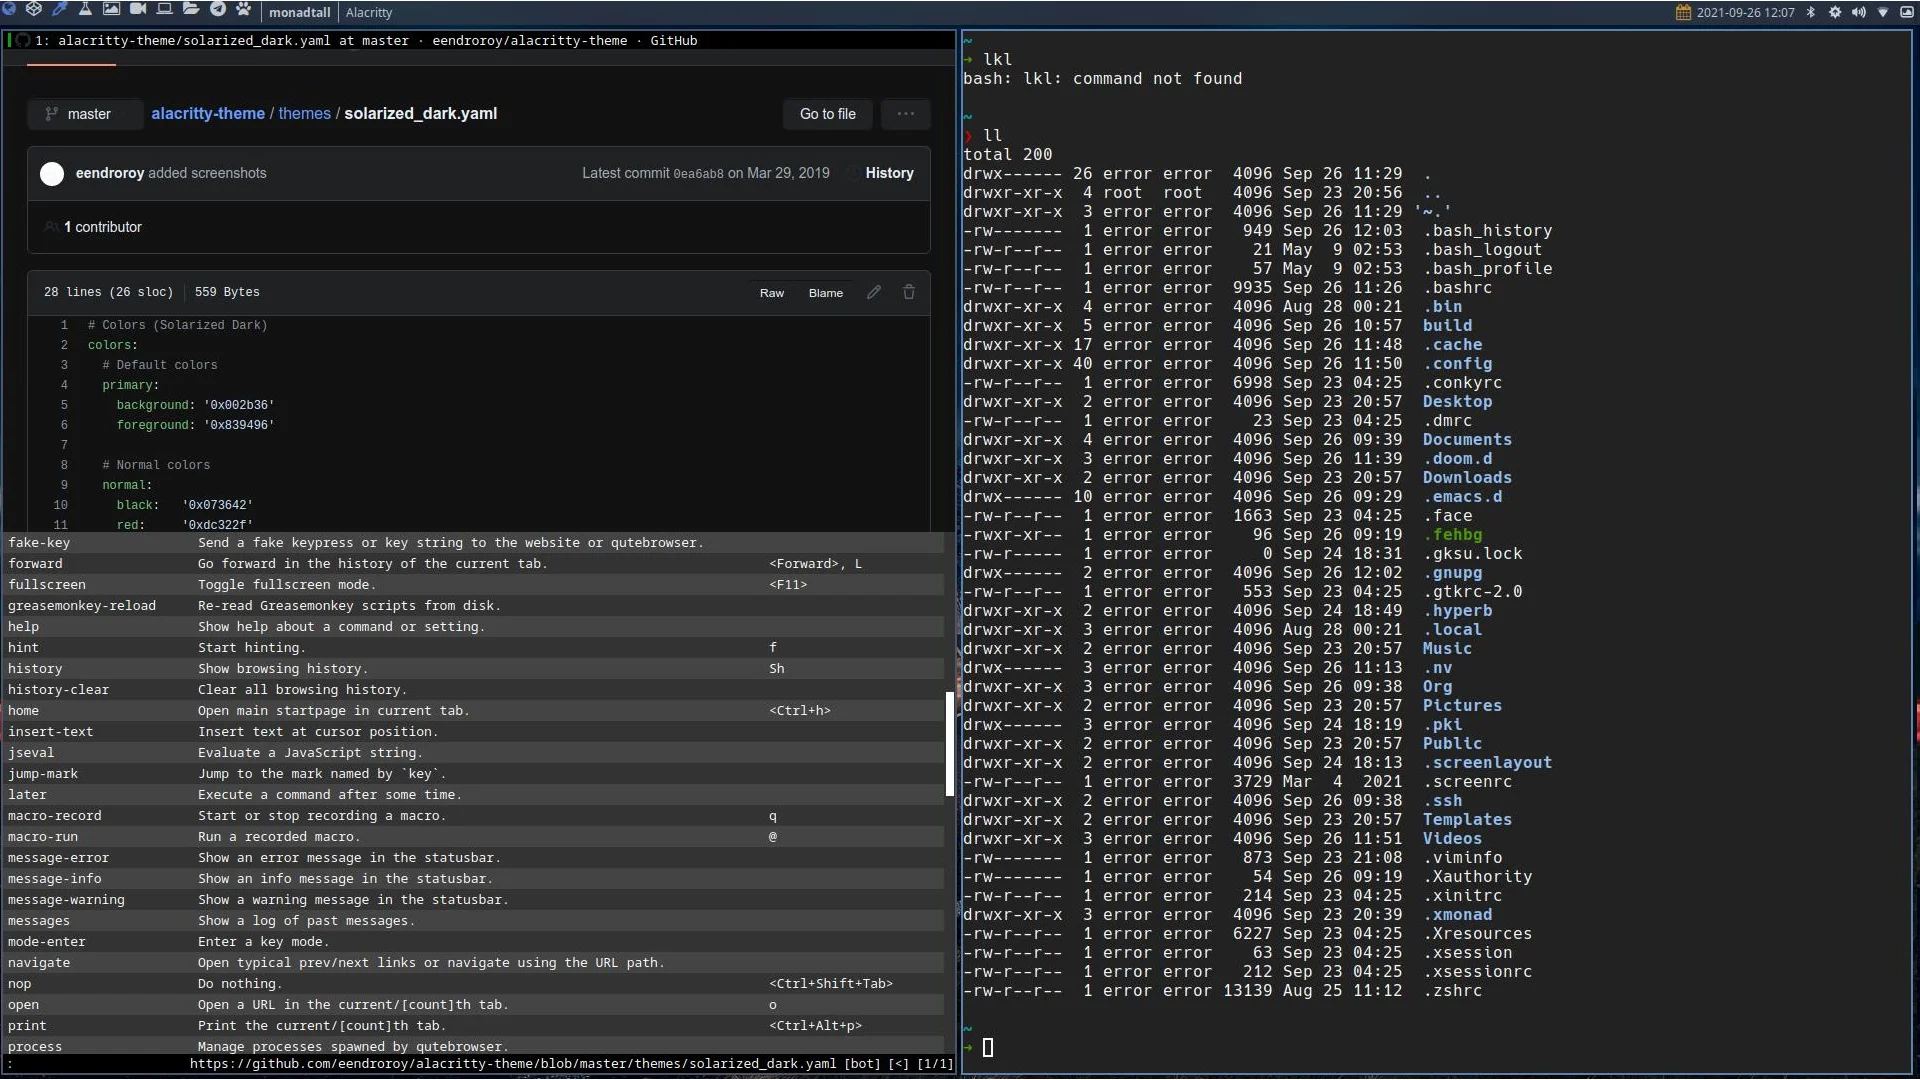The width and height of the screenshot is (1920, 1080).
Task: Click the trash delete file icon
Action: tap(909, 292)
